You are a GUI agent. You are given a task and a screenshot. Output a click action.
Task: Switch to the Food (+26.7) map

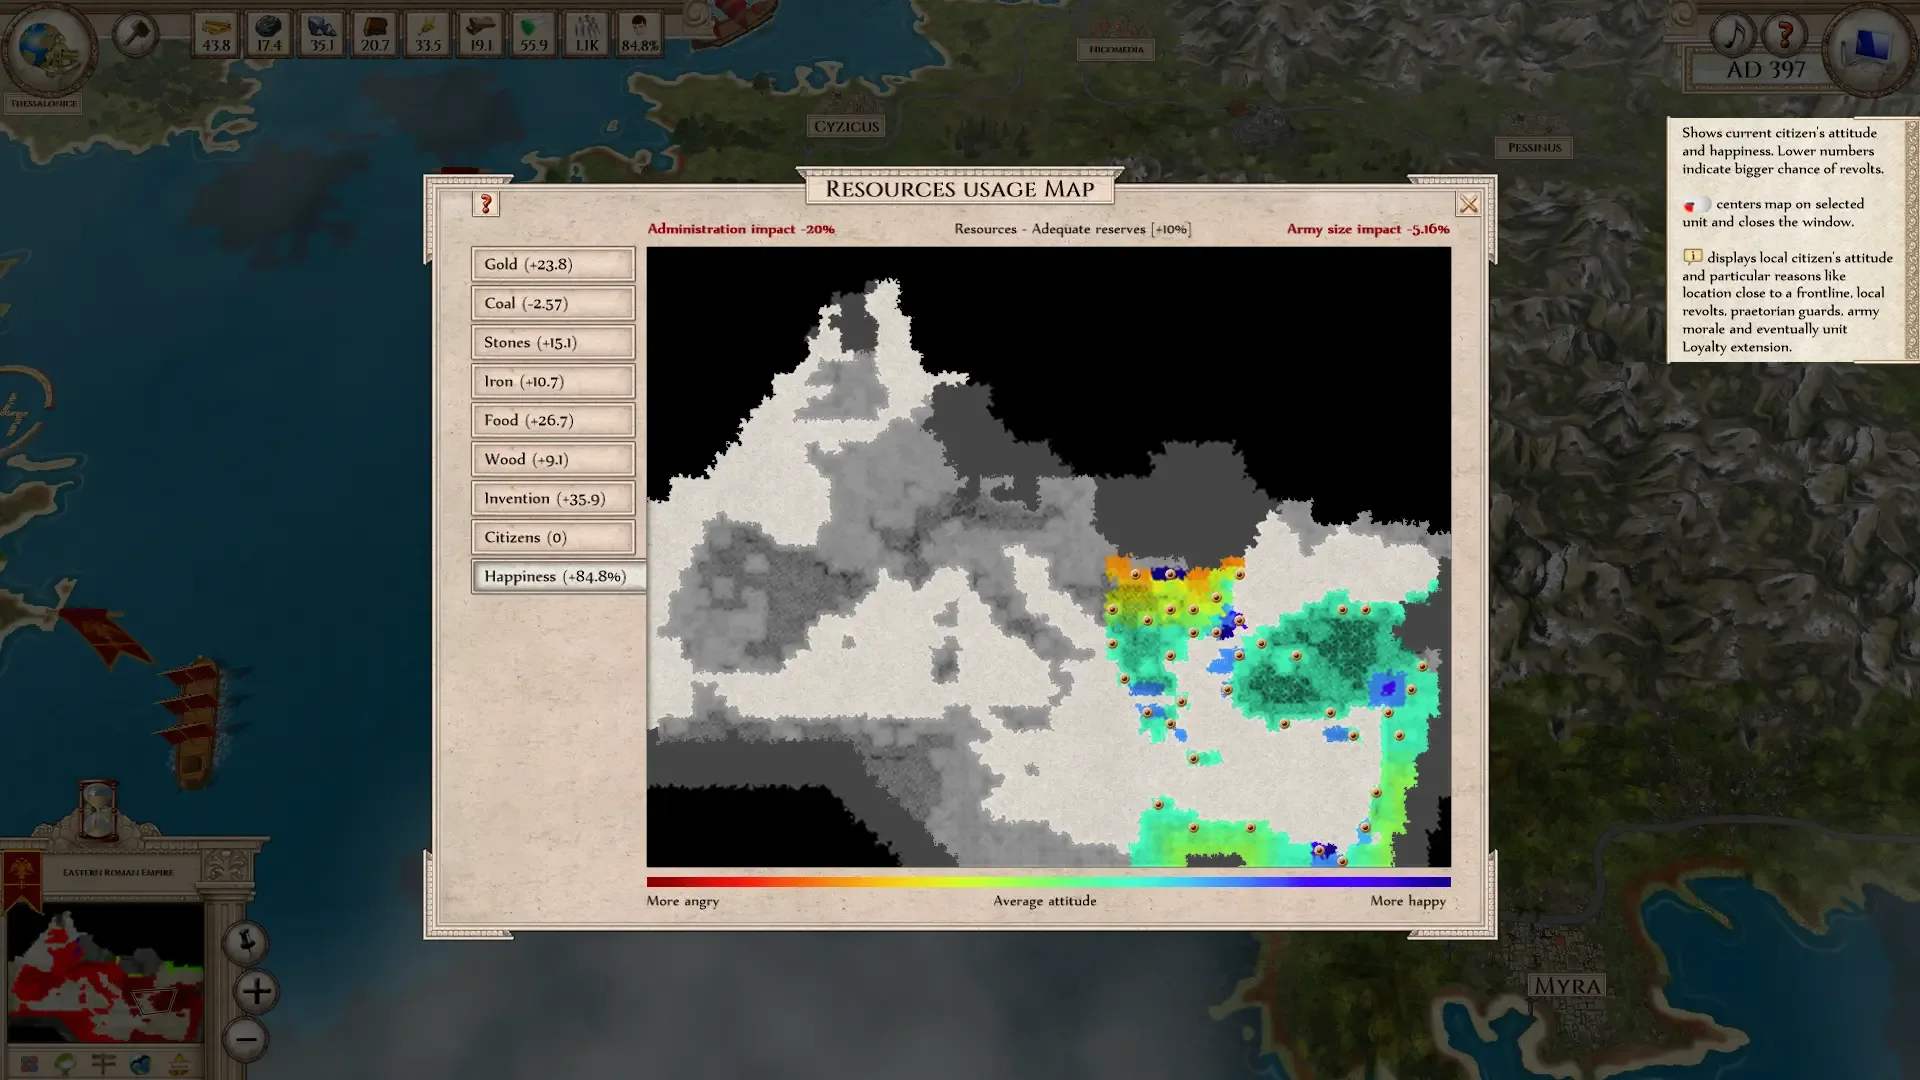coord(553,420)
